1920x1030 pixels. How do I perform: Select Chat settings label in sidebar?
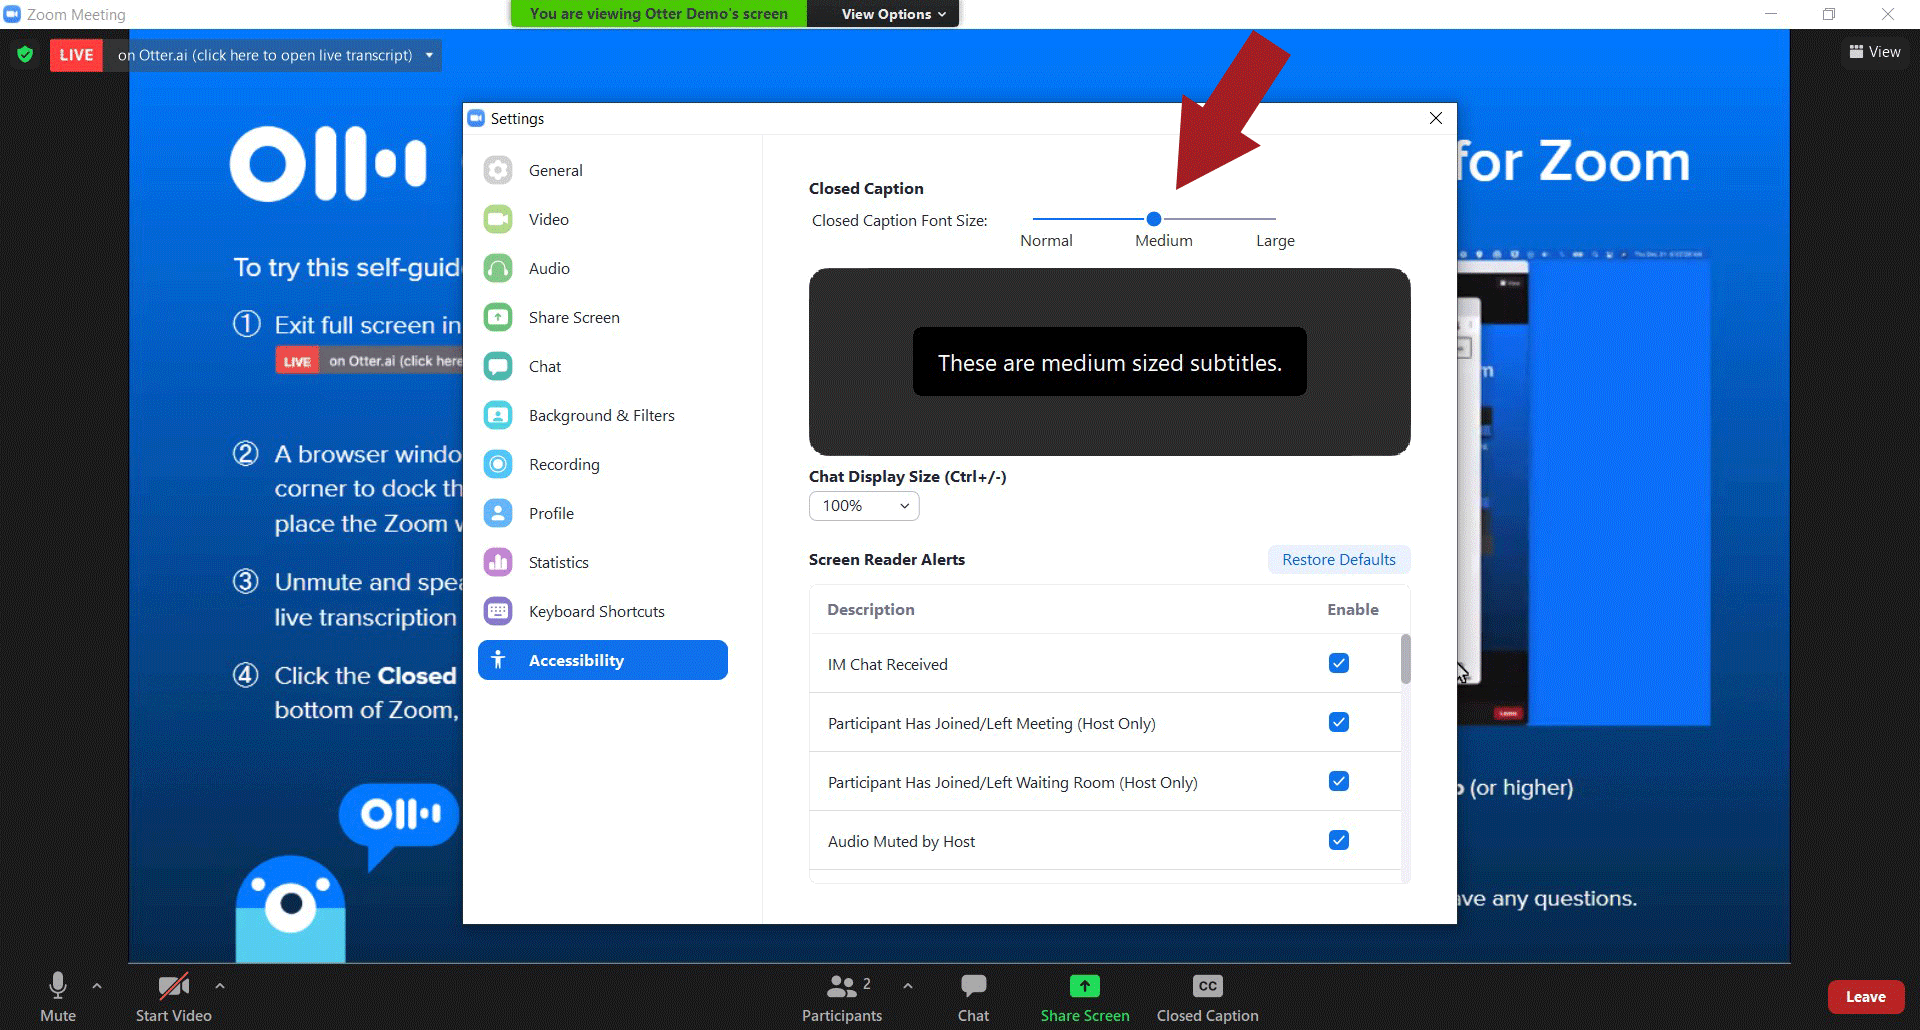545,366
